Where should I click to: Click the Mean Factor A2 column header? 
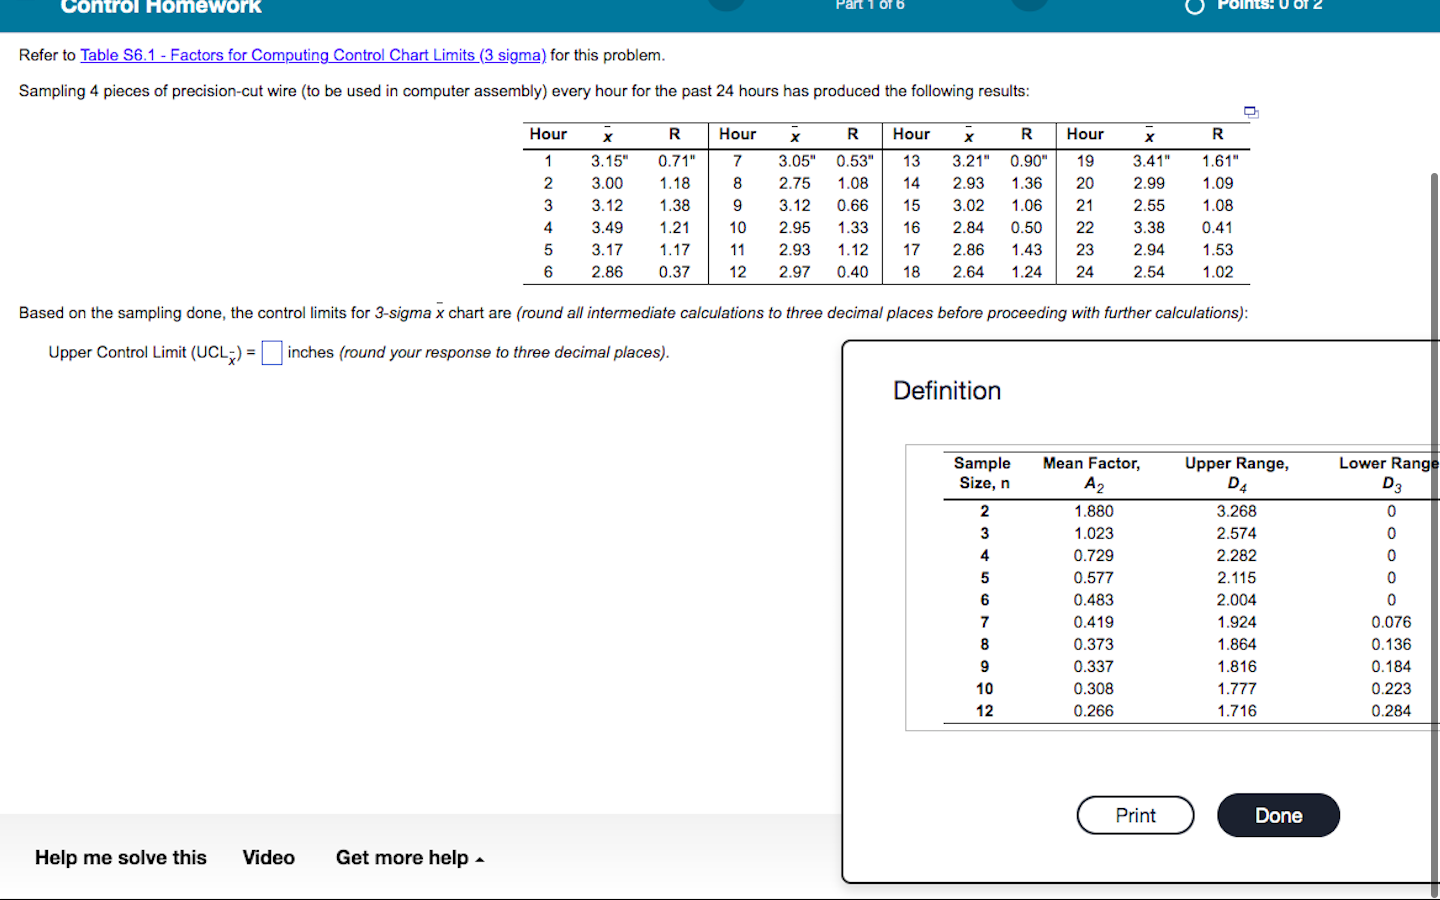(1091, 472)
